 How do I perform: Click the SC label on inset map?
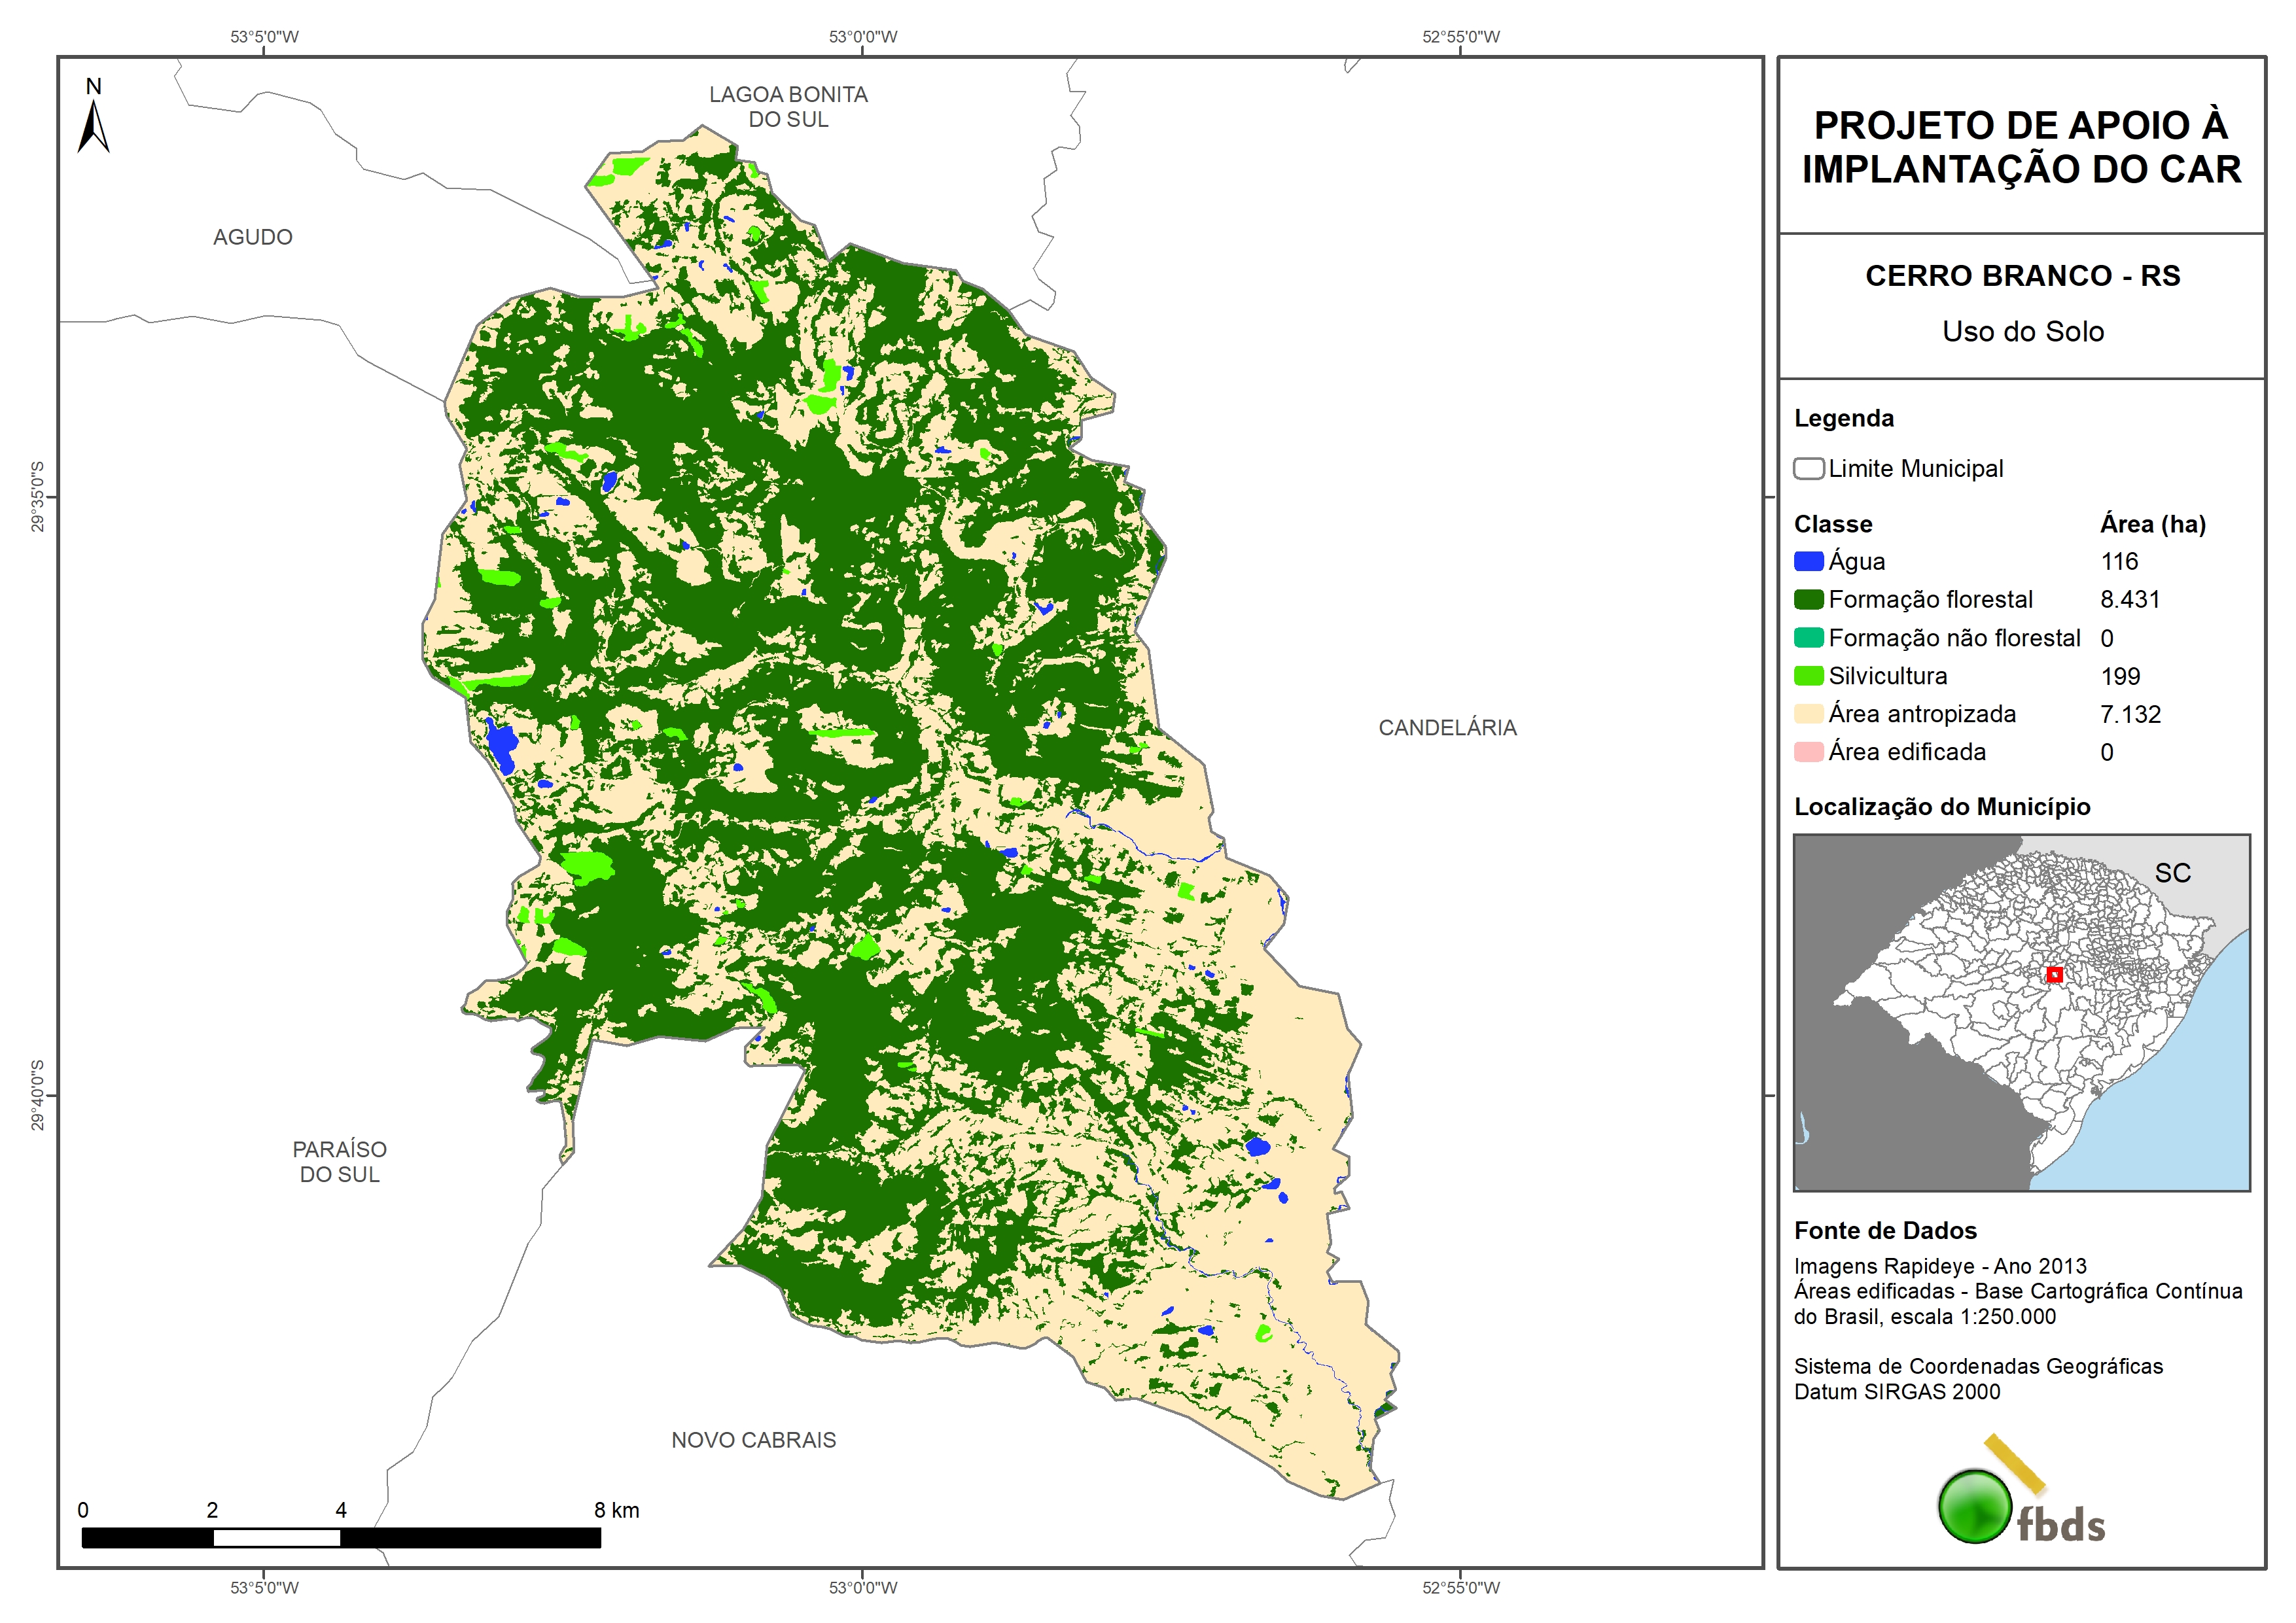[x=2172, y=873]
